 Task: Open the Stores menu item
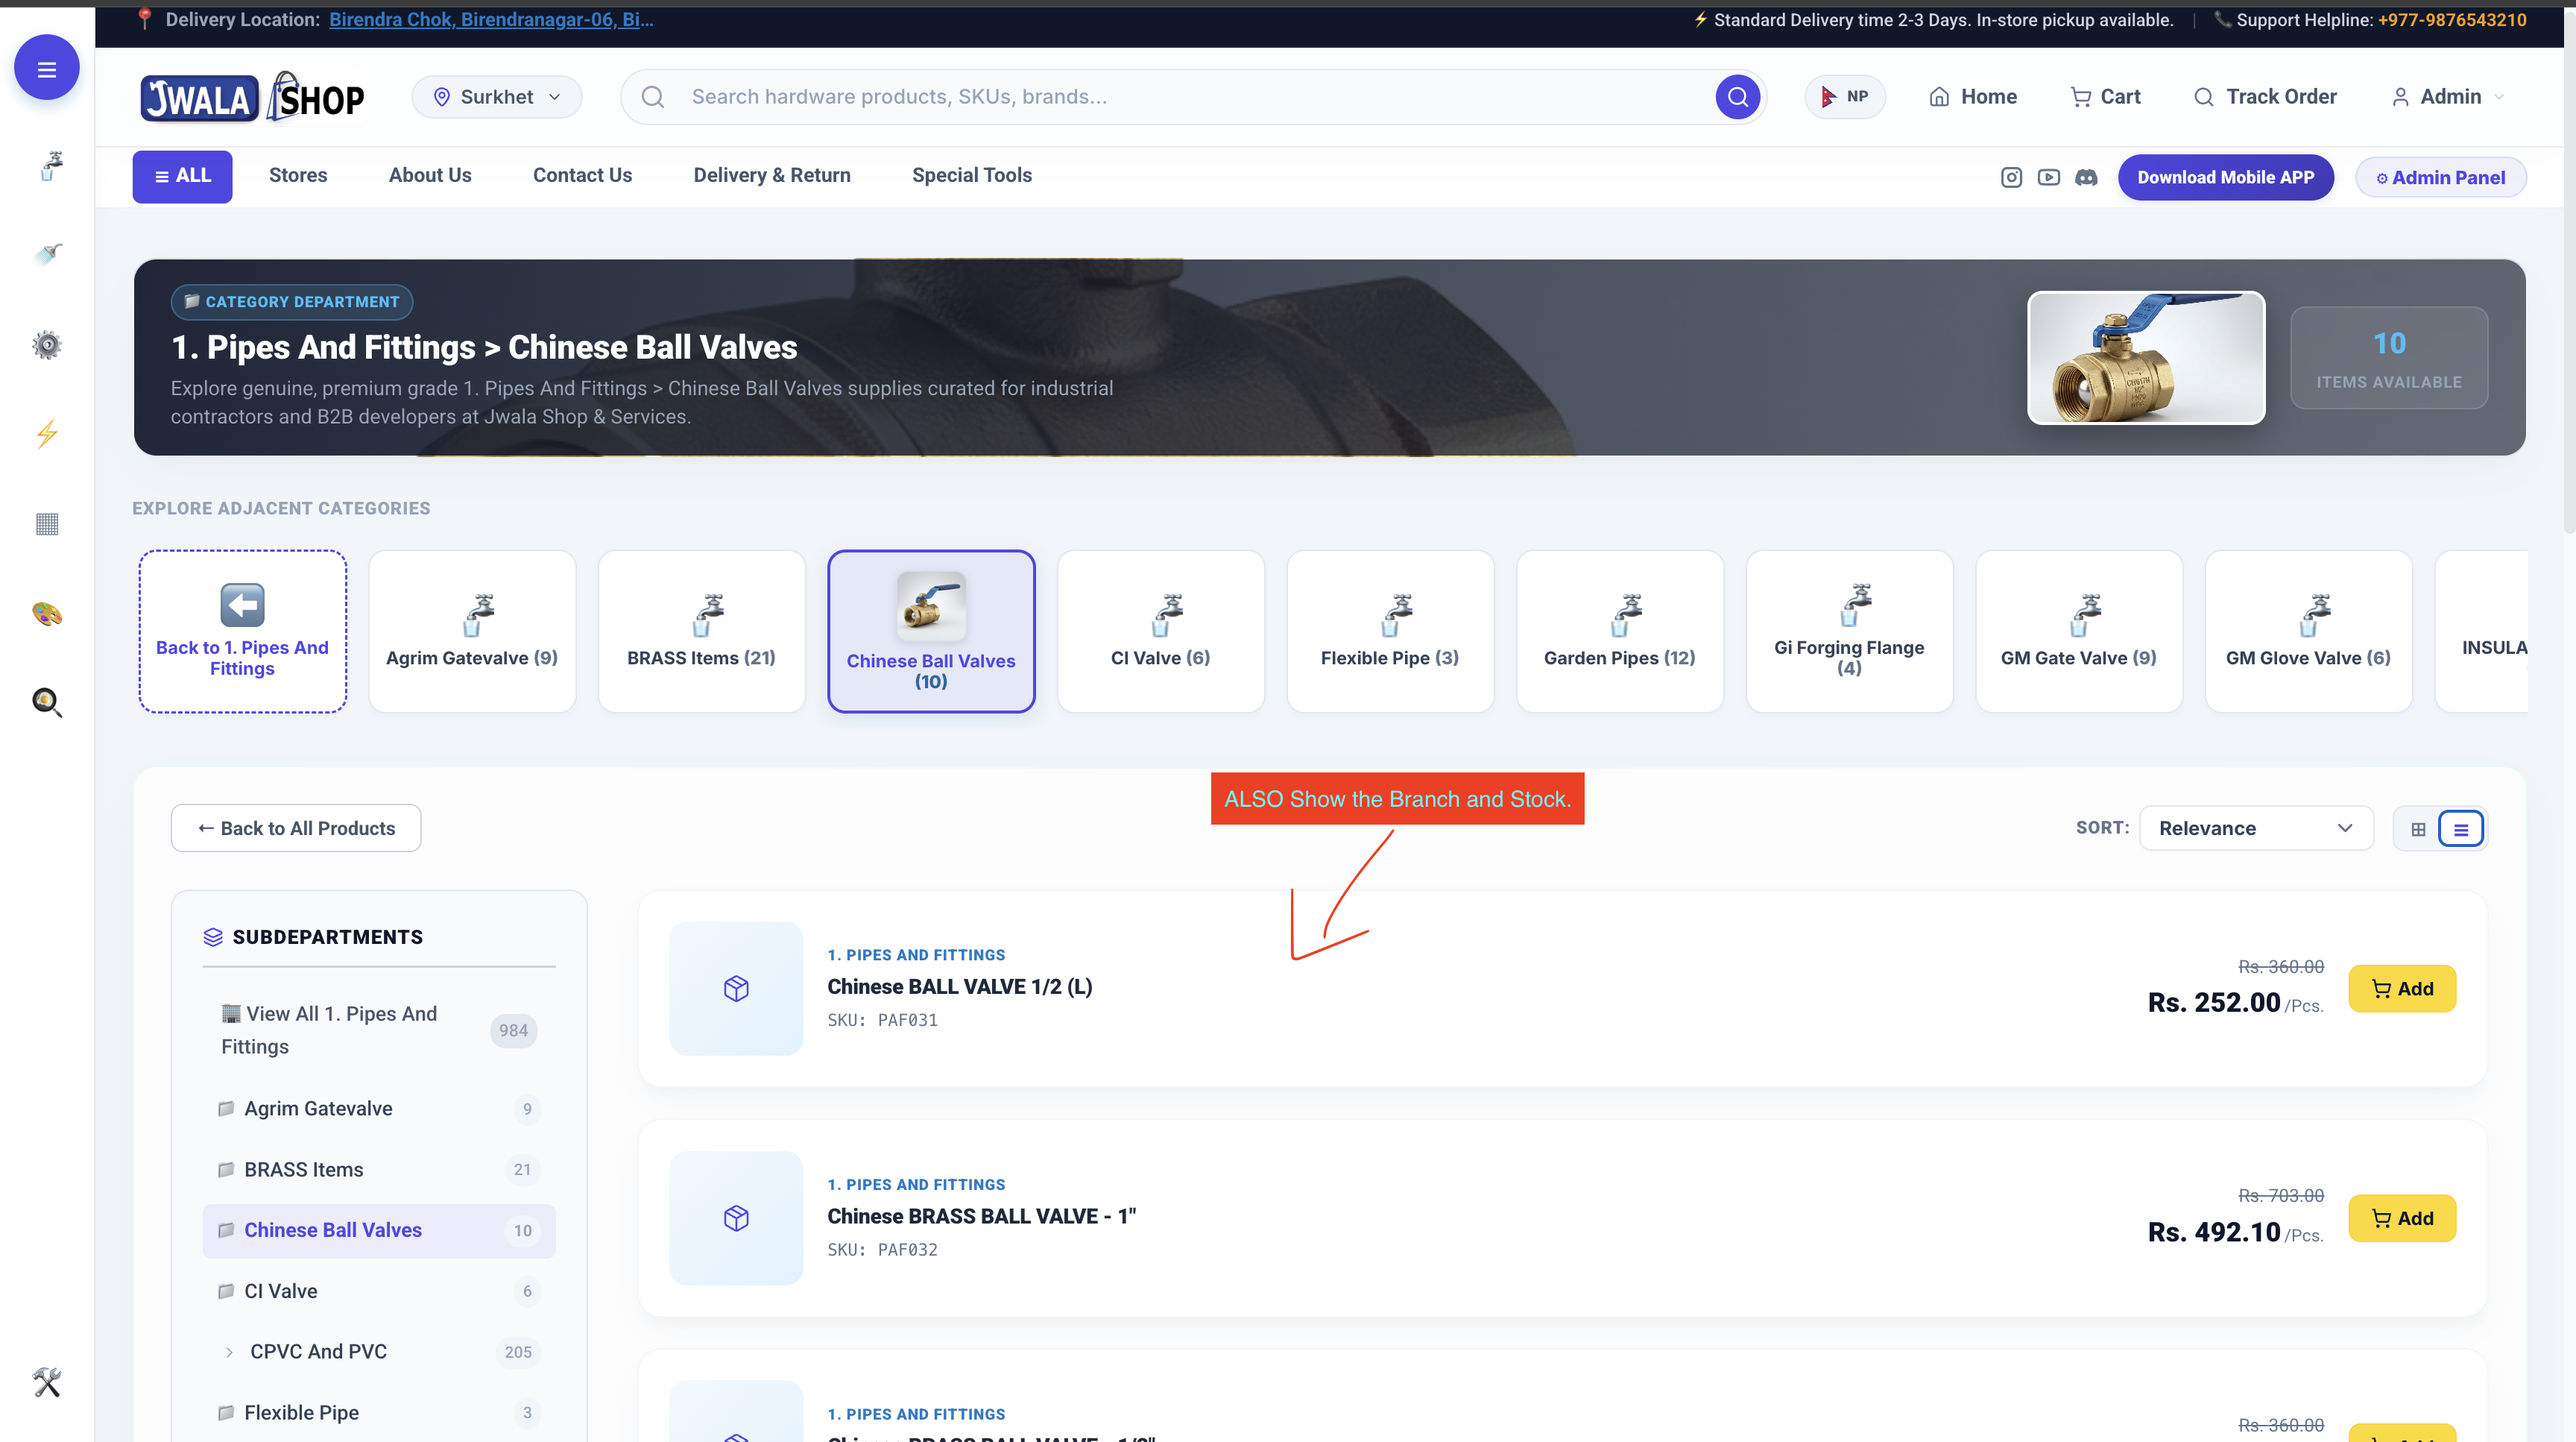(x=298, y=176)
